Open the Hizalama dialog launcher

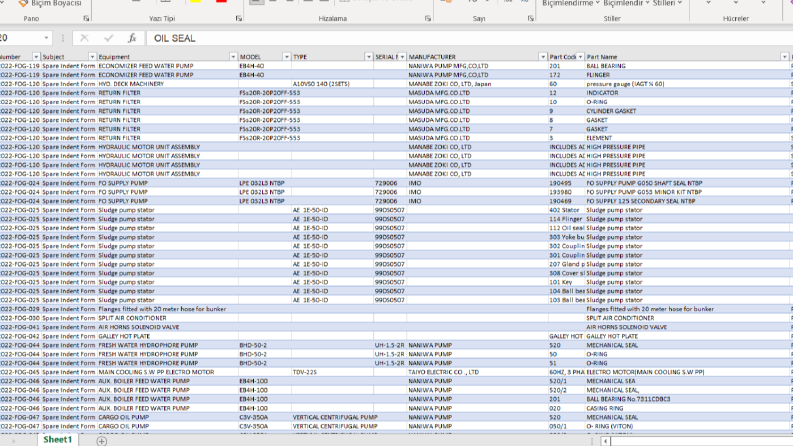tap(428, 18)
